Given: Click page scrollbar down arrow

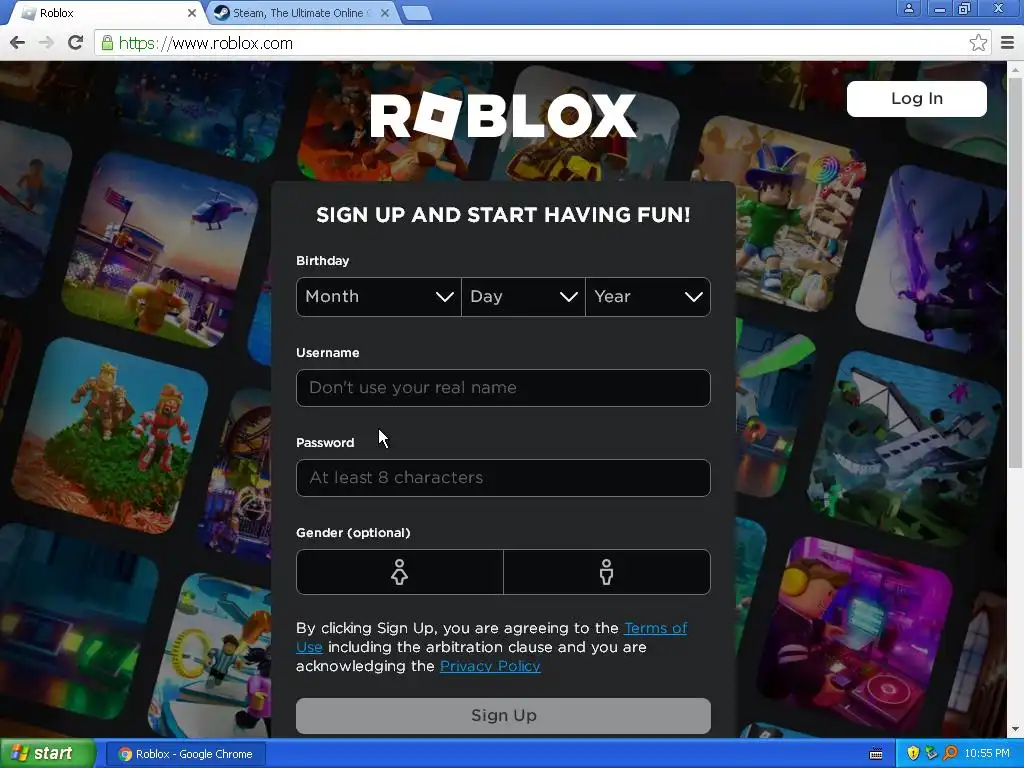Looking at the screenshot, I should point(1015,729).
